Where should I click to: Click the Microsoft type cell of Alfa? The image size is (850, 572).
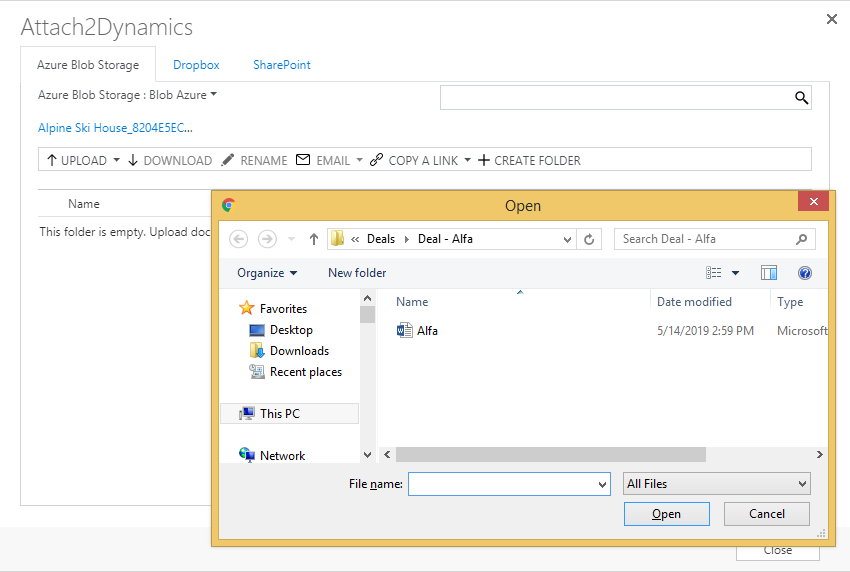point(802,331)
